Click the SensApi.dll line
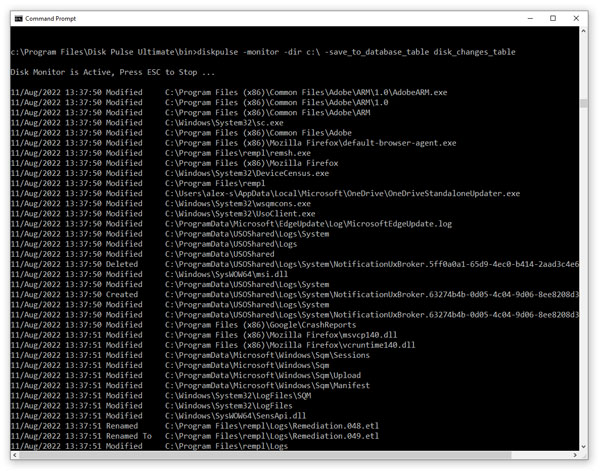This screenshot has height=471, width=600. click(158, 416)
